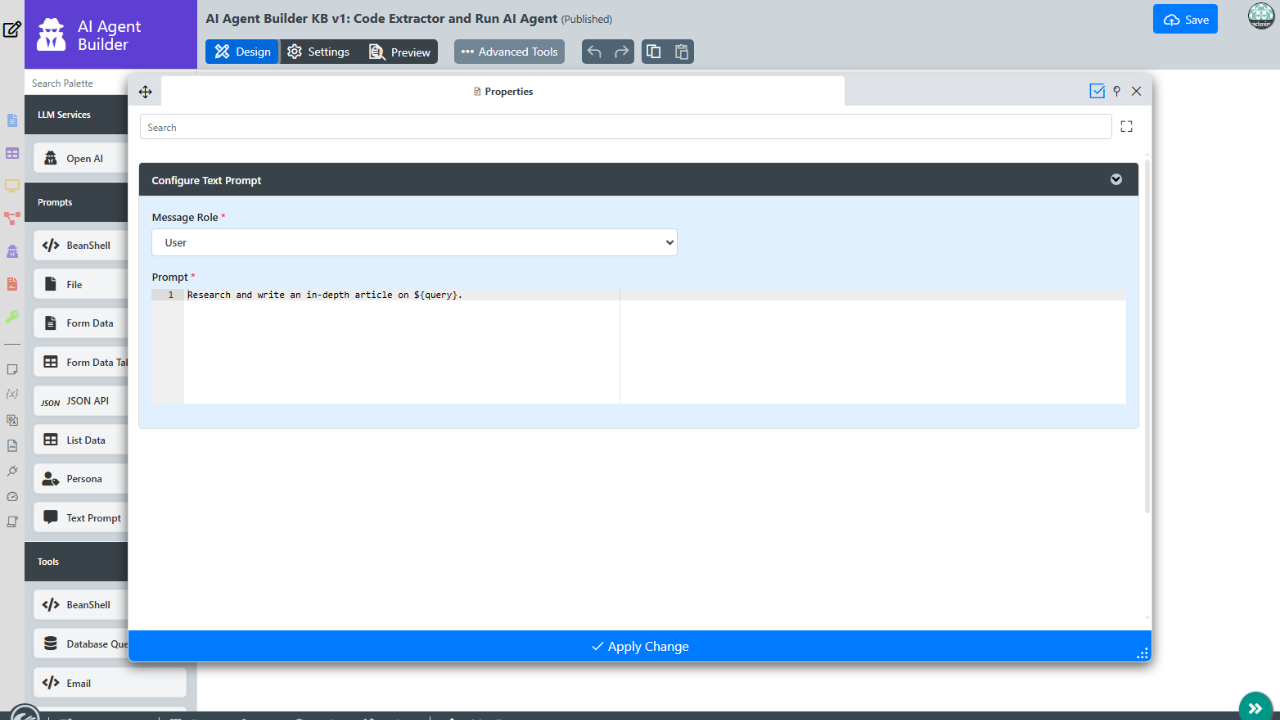Screen dimensions: 1280x720
Task: Open the Message Role dropdown
Action: point(414,243)
